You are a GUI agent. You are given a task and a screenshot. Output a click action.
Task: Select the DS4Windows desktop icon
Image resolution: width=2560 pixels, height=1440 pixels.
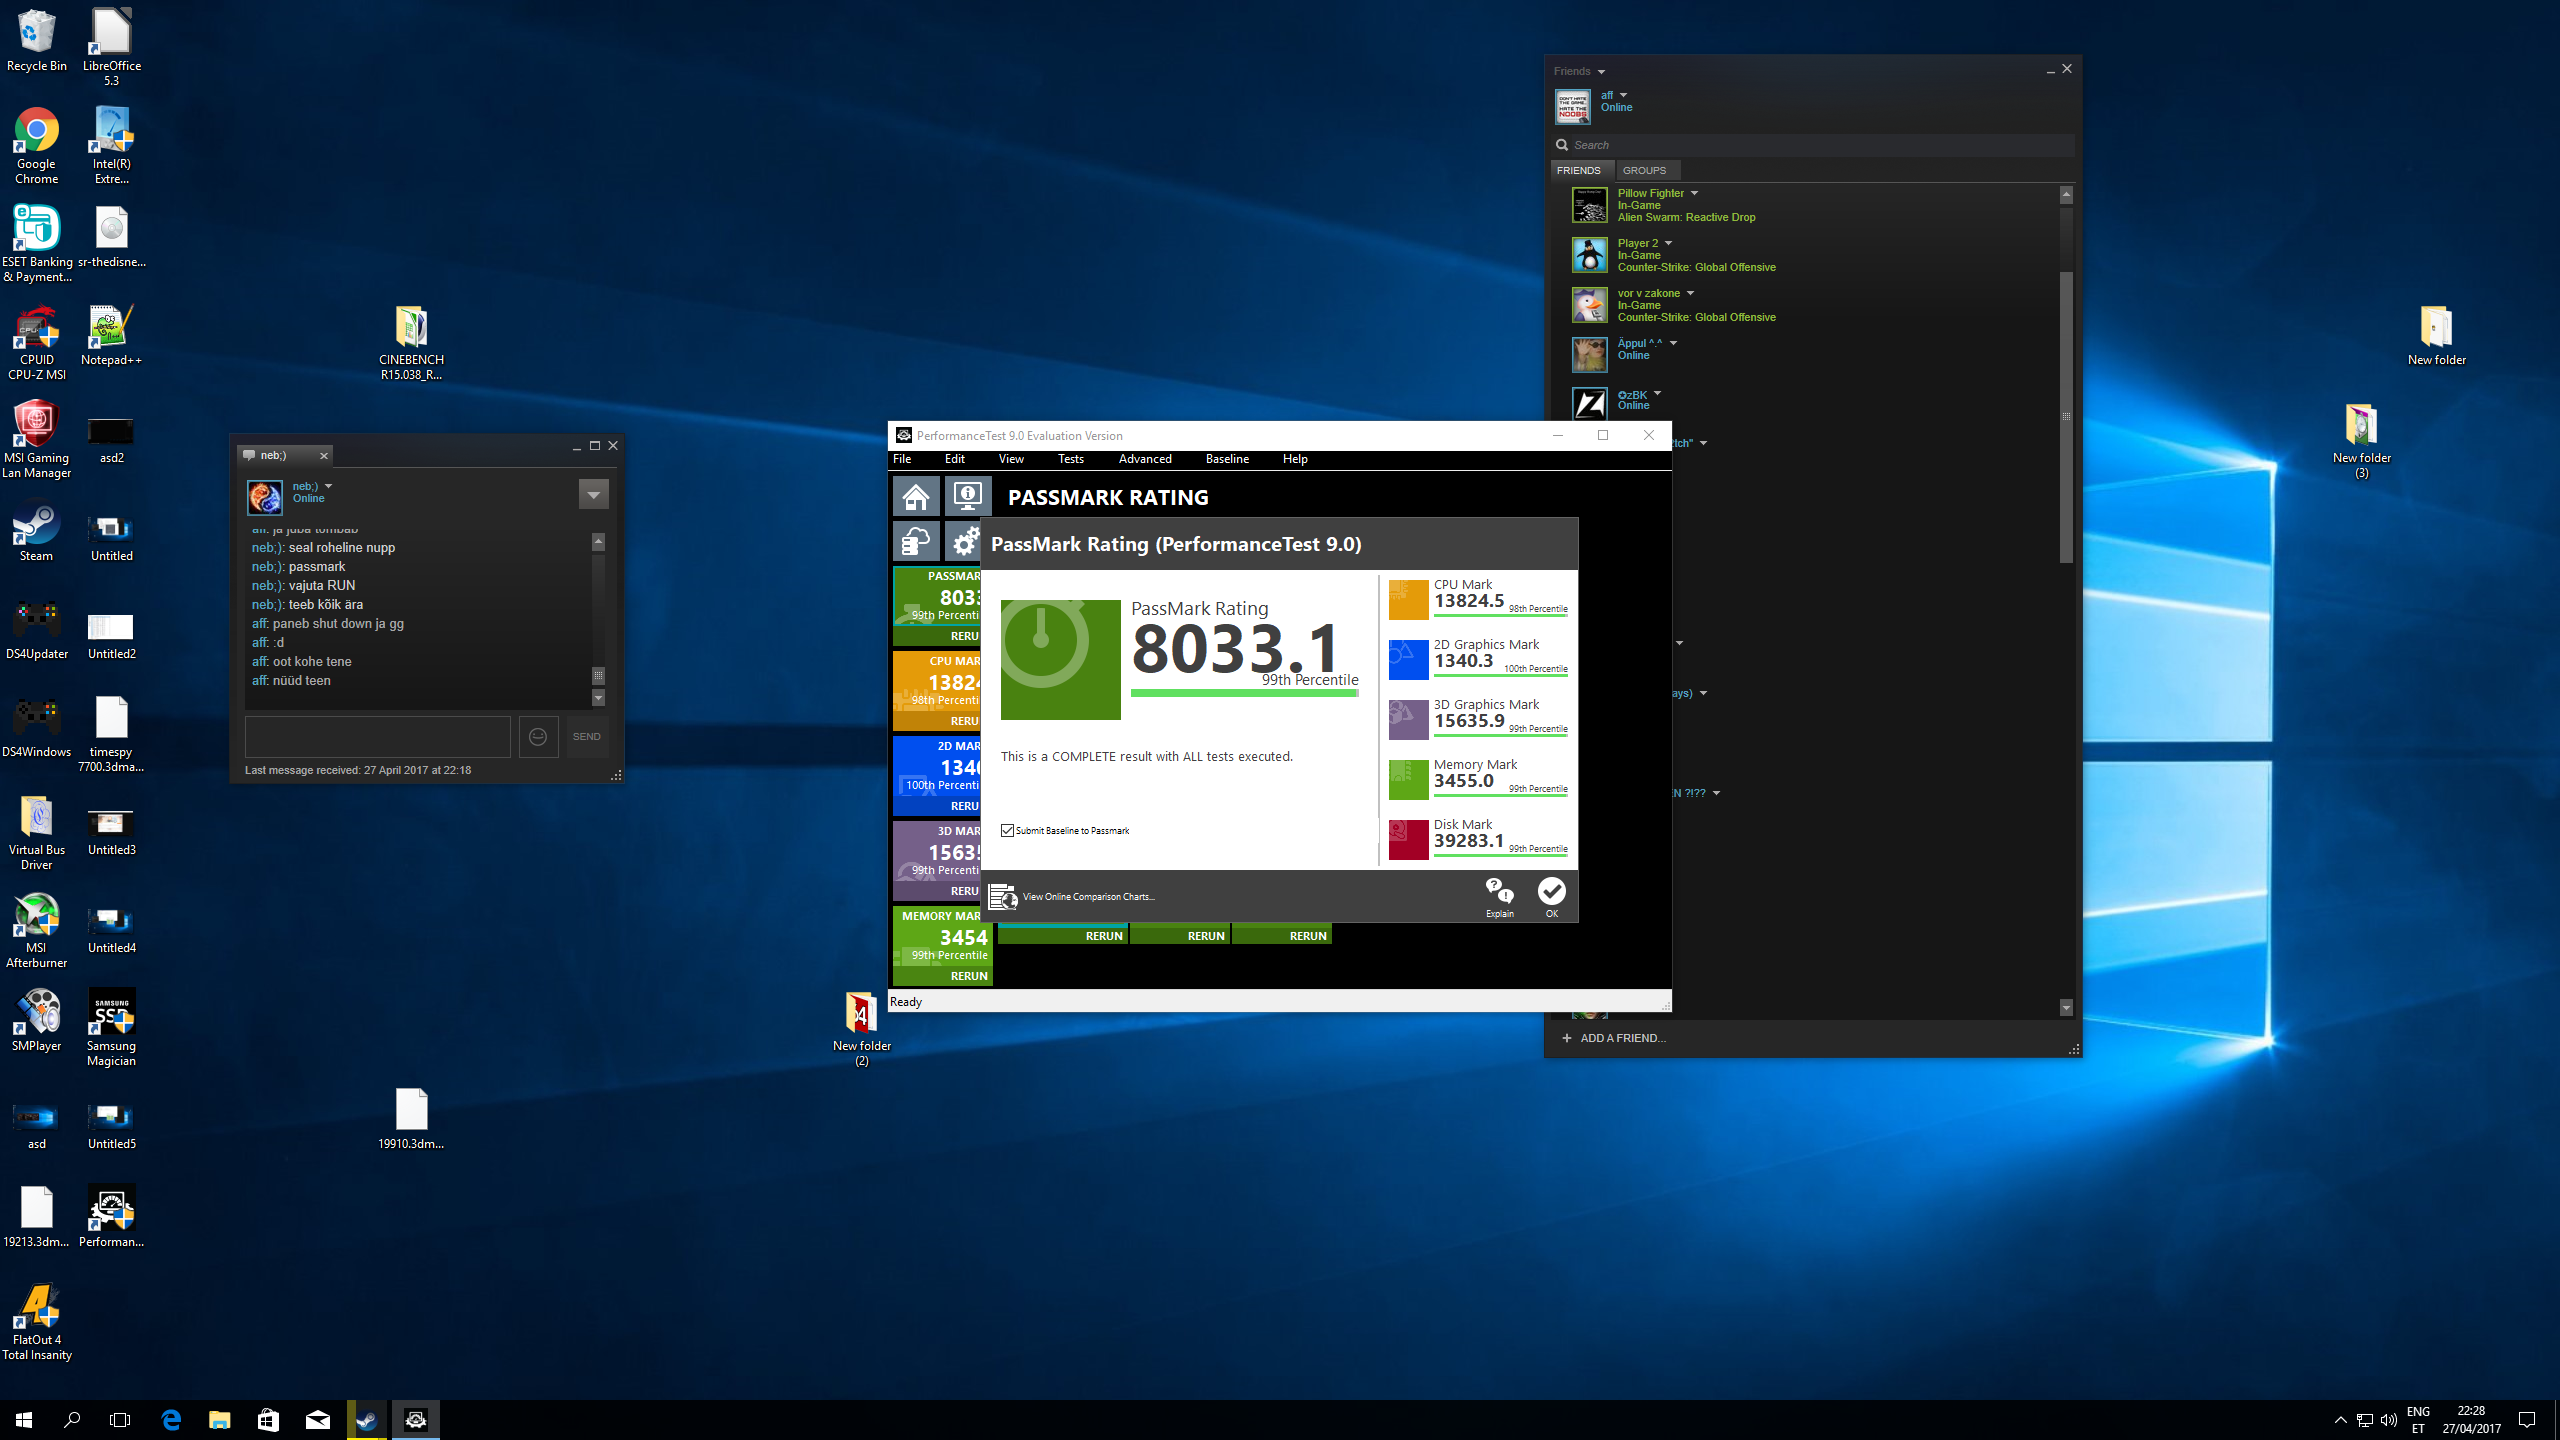point(37,727)
